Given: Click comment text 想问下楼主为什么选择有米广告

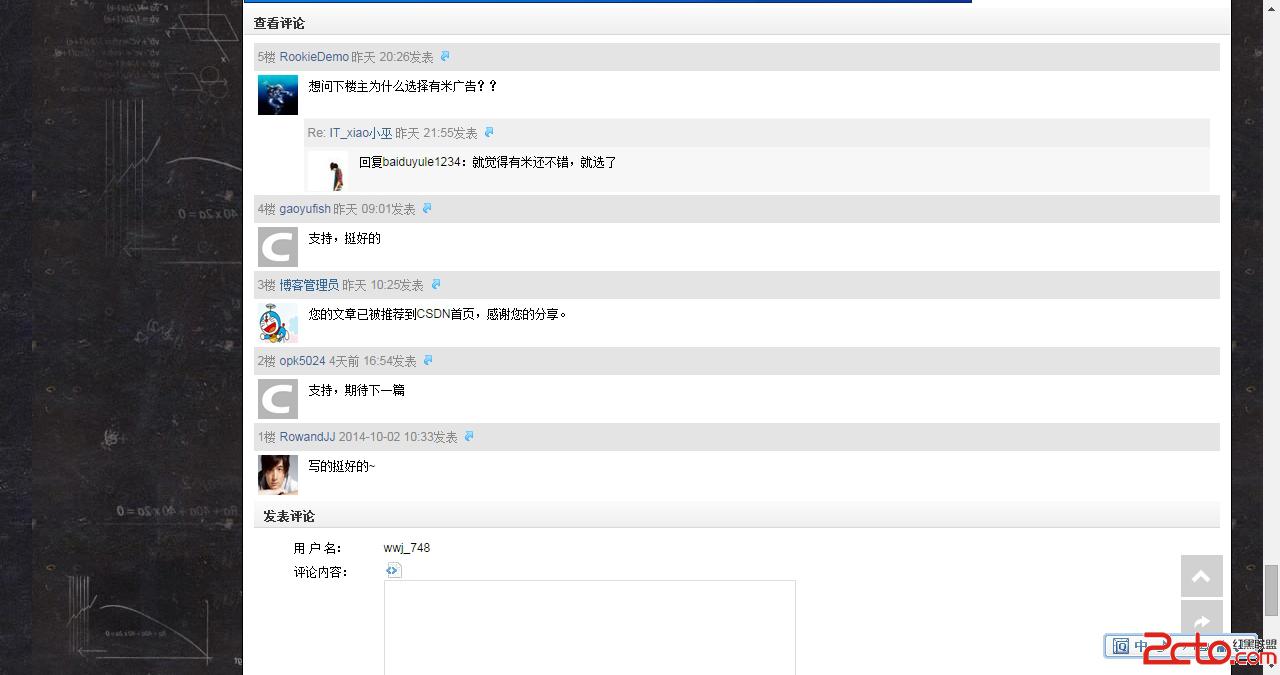Looking at the screenshot, I should 403,86.
